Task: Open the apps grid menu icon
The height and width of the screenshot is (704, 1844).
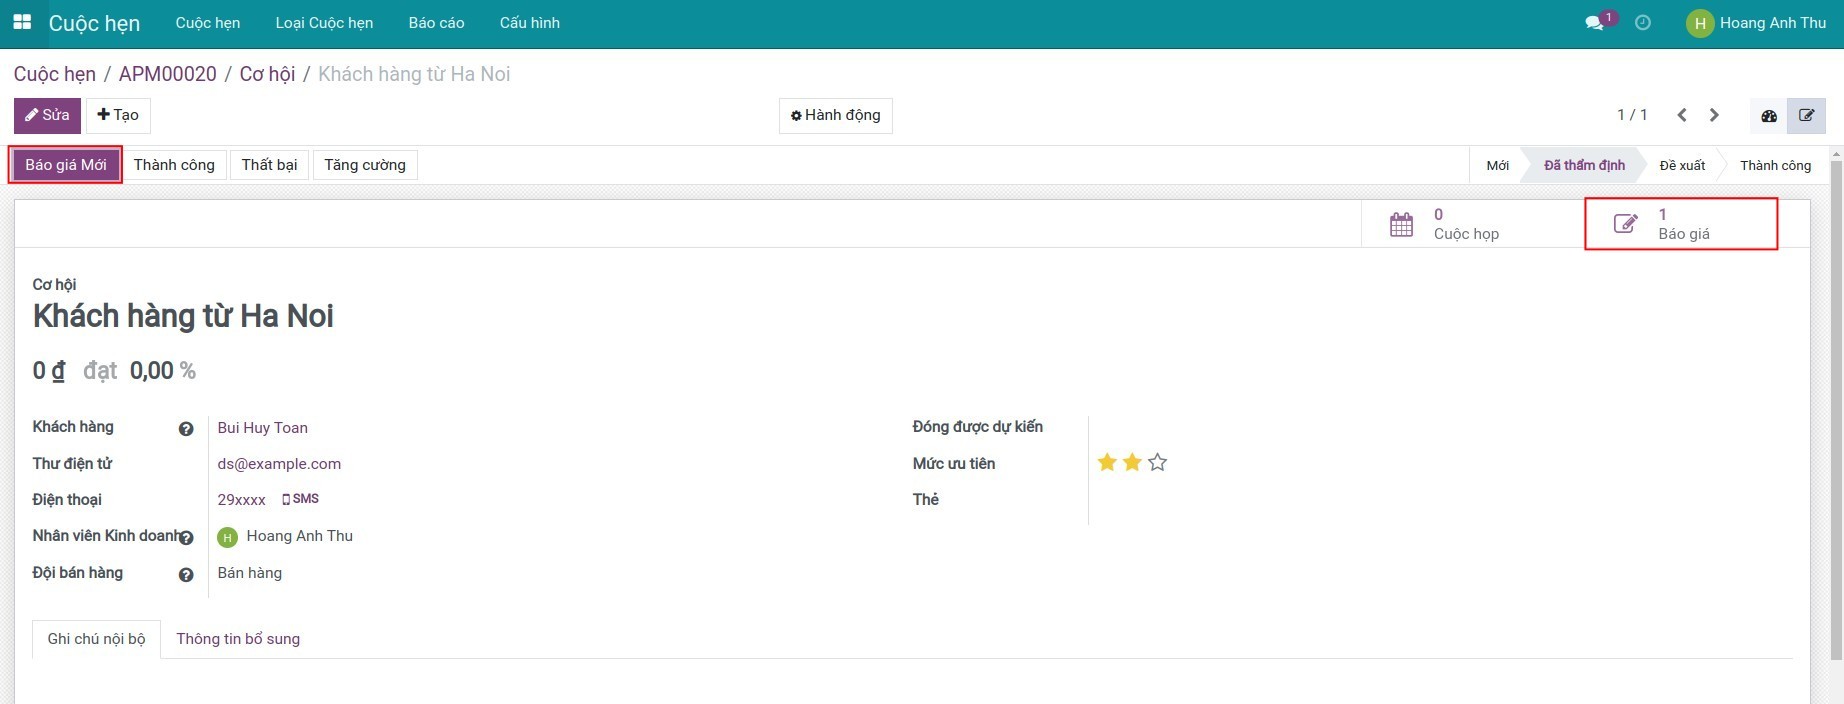Action: point(22,22)
